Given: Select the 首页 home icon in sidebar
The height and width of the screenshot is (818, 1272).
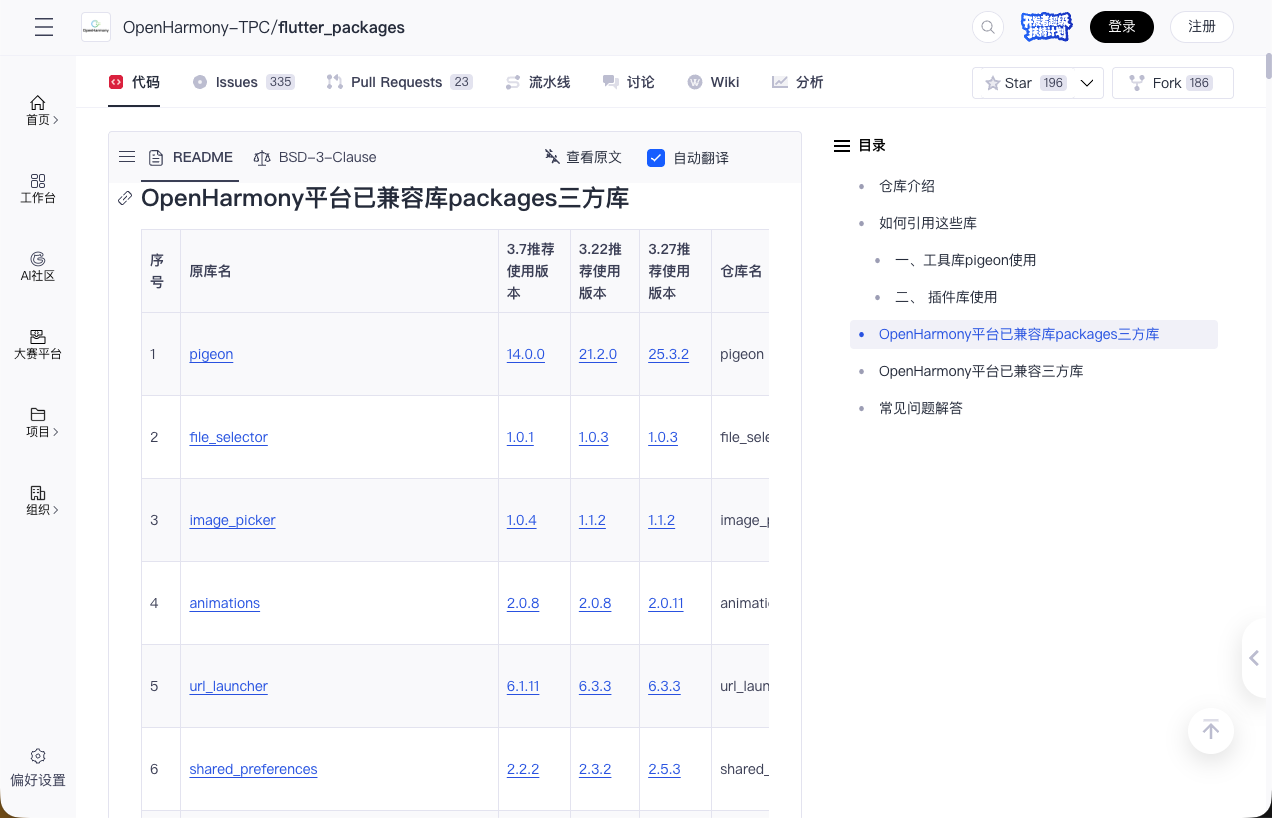Looking at the screenshot, I should click(37, 101).
